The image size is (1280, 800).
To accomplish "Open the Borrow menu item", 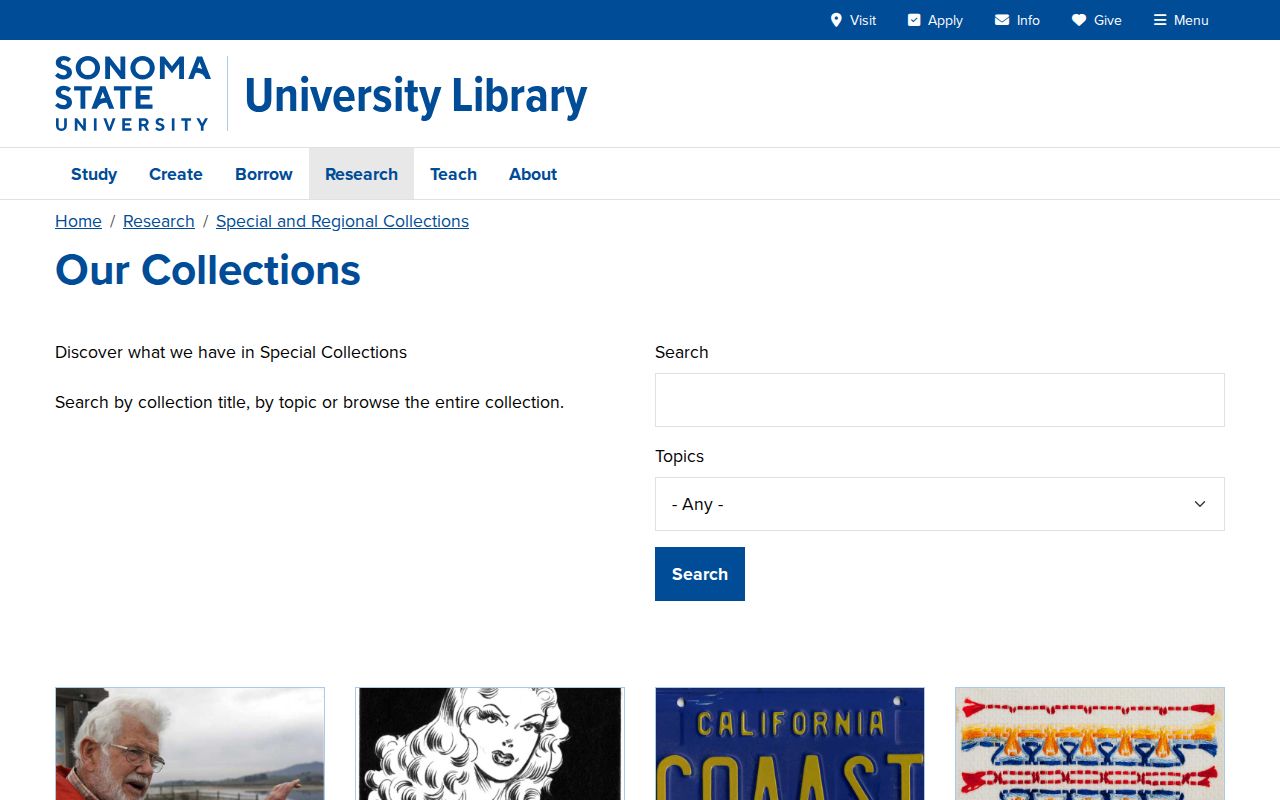I will tap(264, 174).
